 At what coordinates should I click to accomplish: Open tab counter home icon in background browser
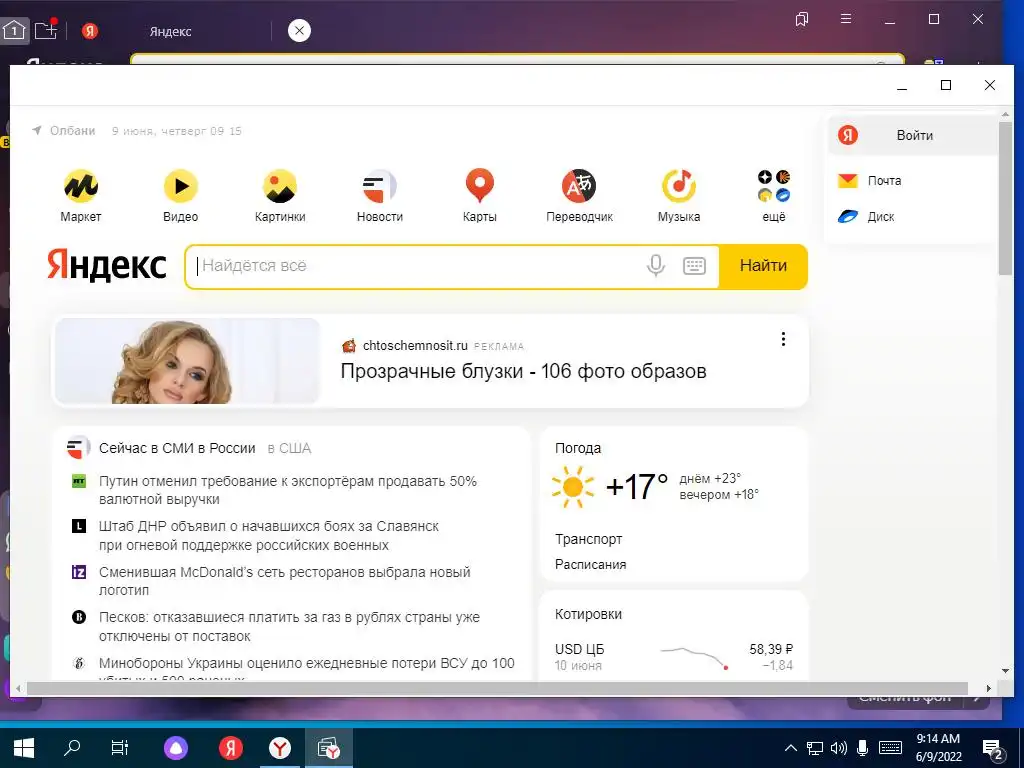tap(14, 30)
